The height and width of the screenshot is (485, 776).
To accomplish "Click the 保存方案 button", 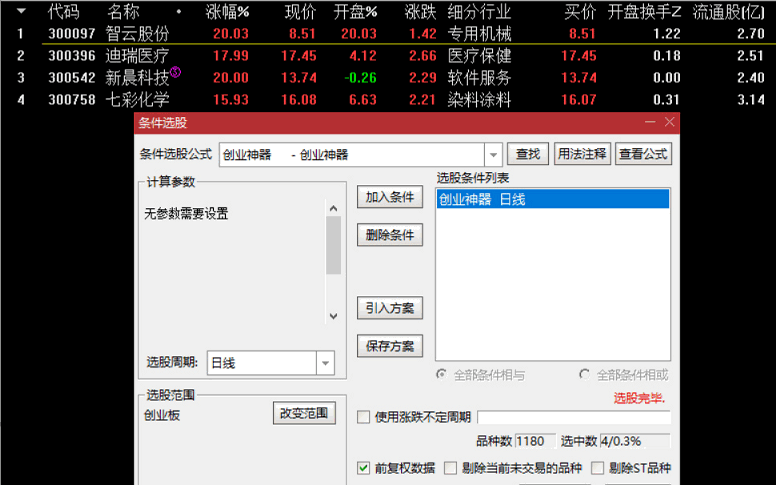I will click(390, 346).
